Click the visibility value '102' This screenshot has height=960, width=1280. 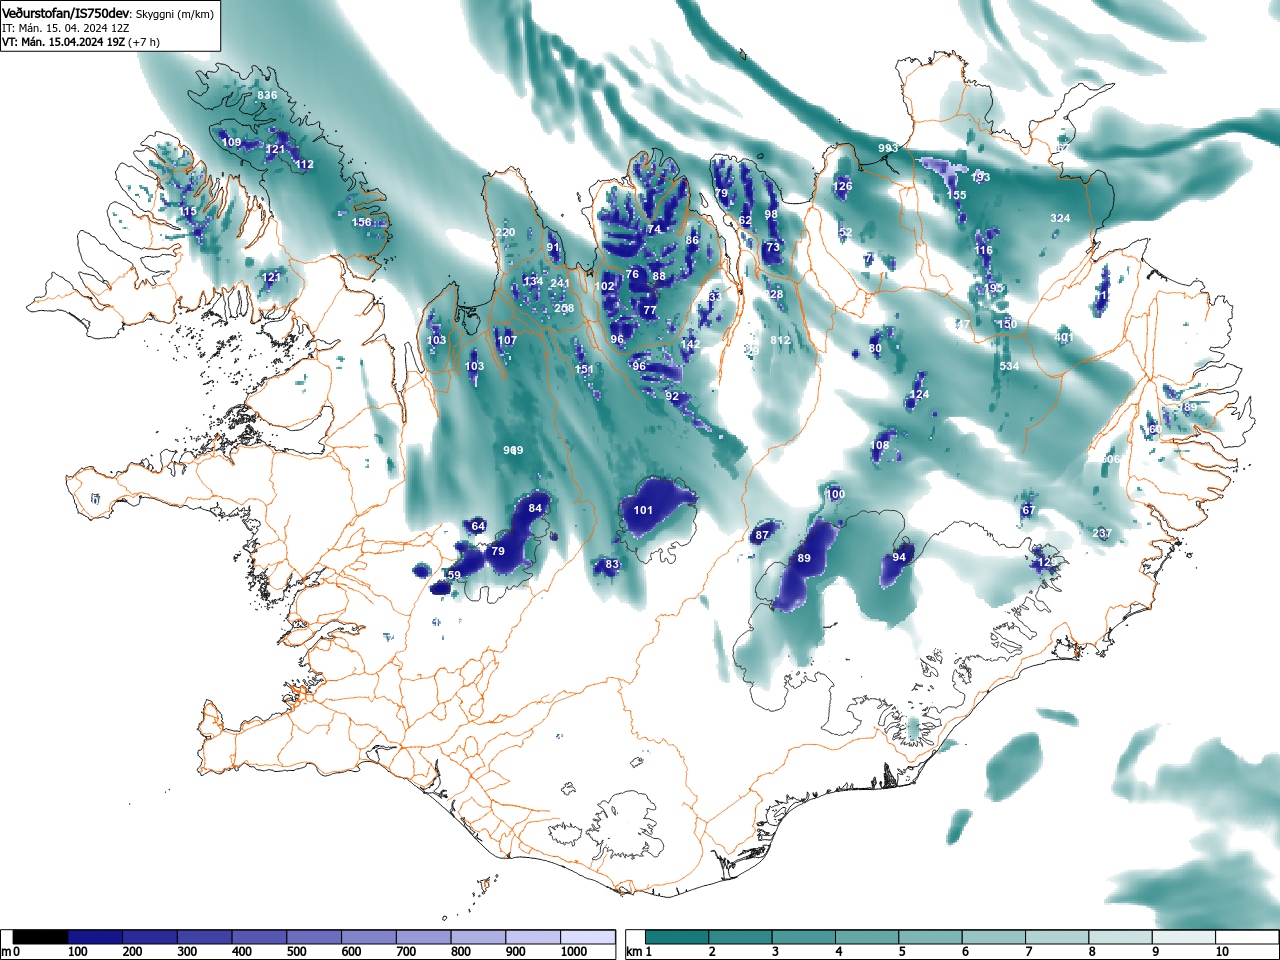tap(605, 287)
